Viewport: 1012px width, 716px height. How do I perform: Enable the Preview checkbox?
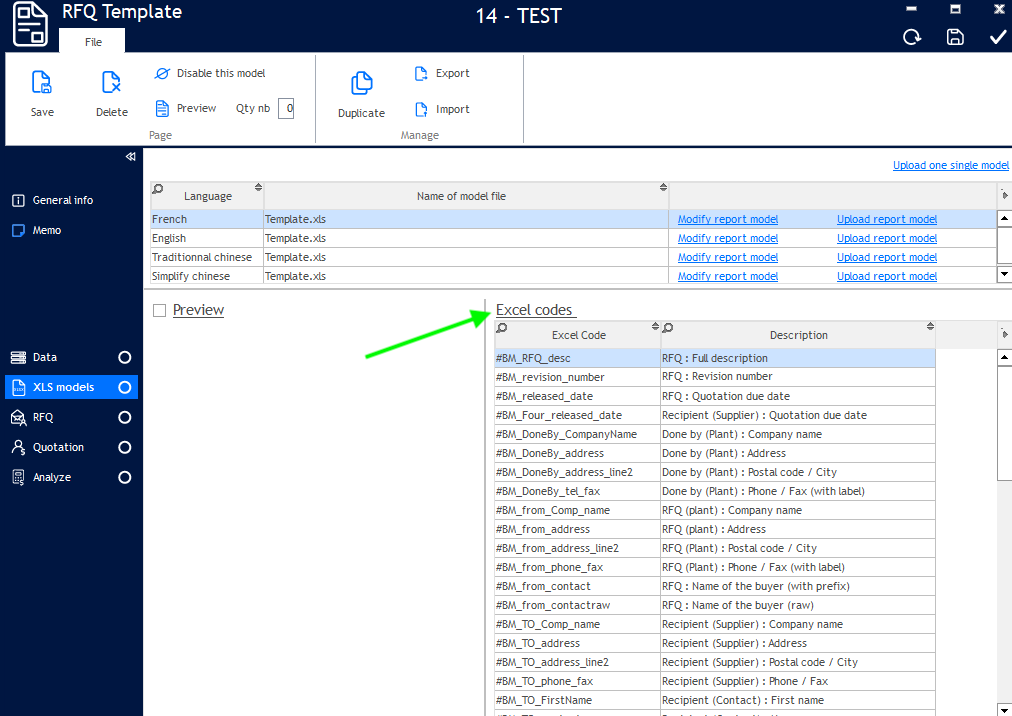click(x=159, y=311)
